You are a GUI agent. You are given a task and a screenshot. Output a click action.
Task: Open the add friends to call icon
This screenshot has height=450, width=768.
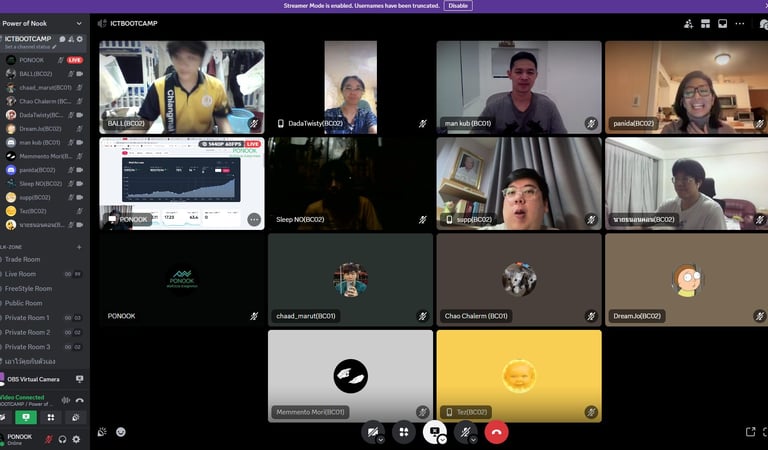[x=688, y=24]
